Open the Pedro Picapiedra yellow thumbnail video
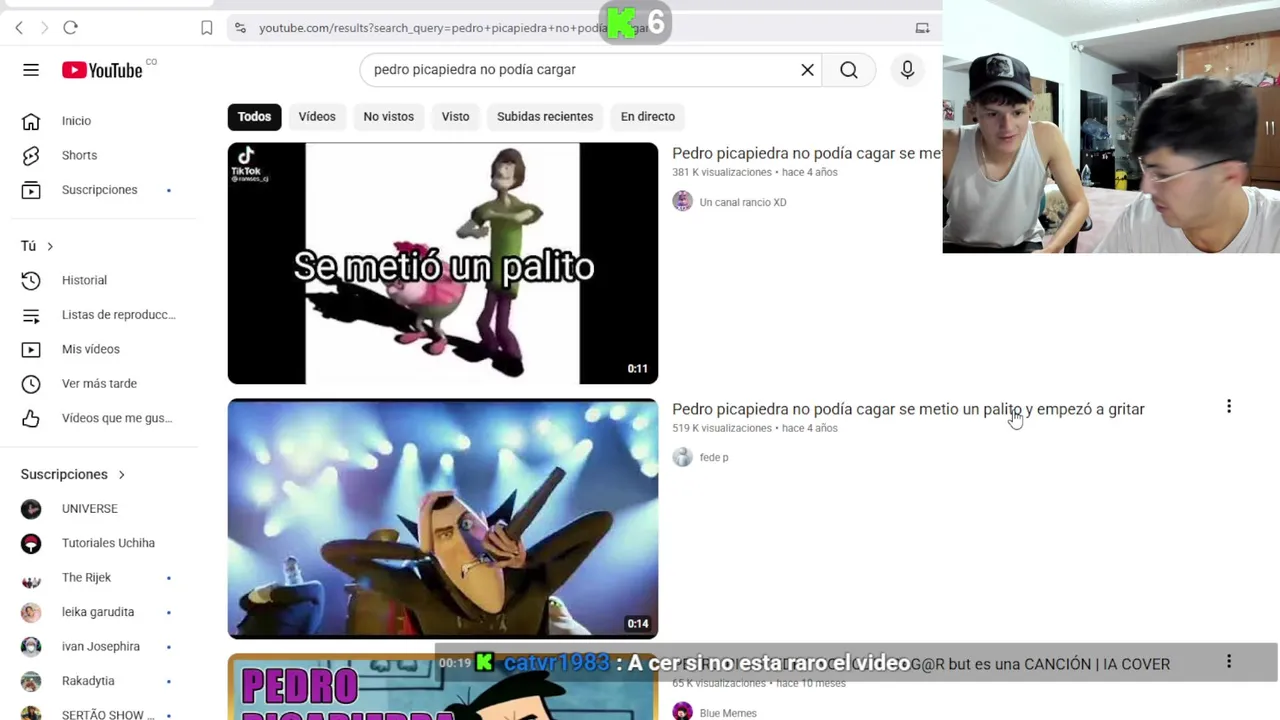Screen dimensions: 1280x720 [443, 687]
